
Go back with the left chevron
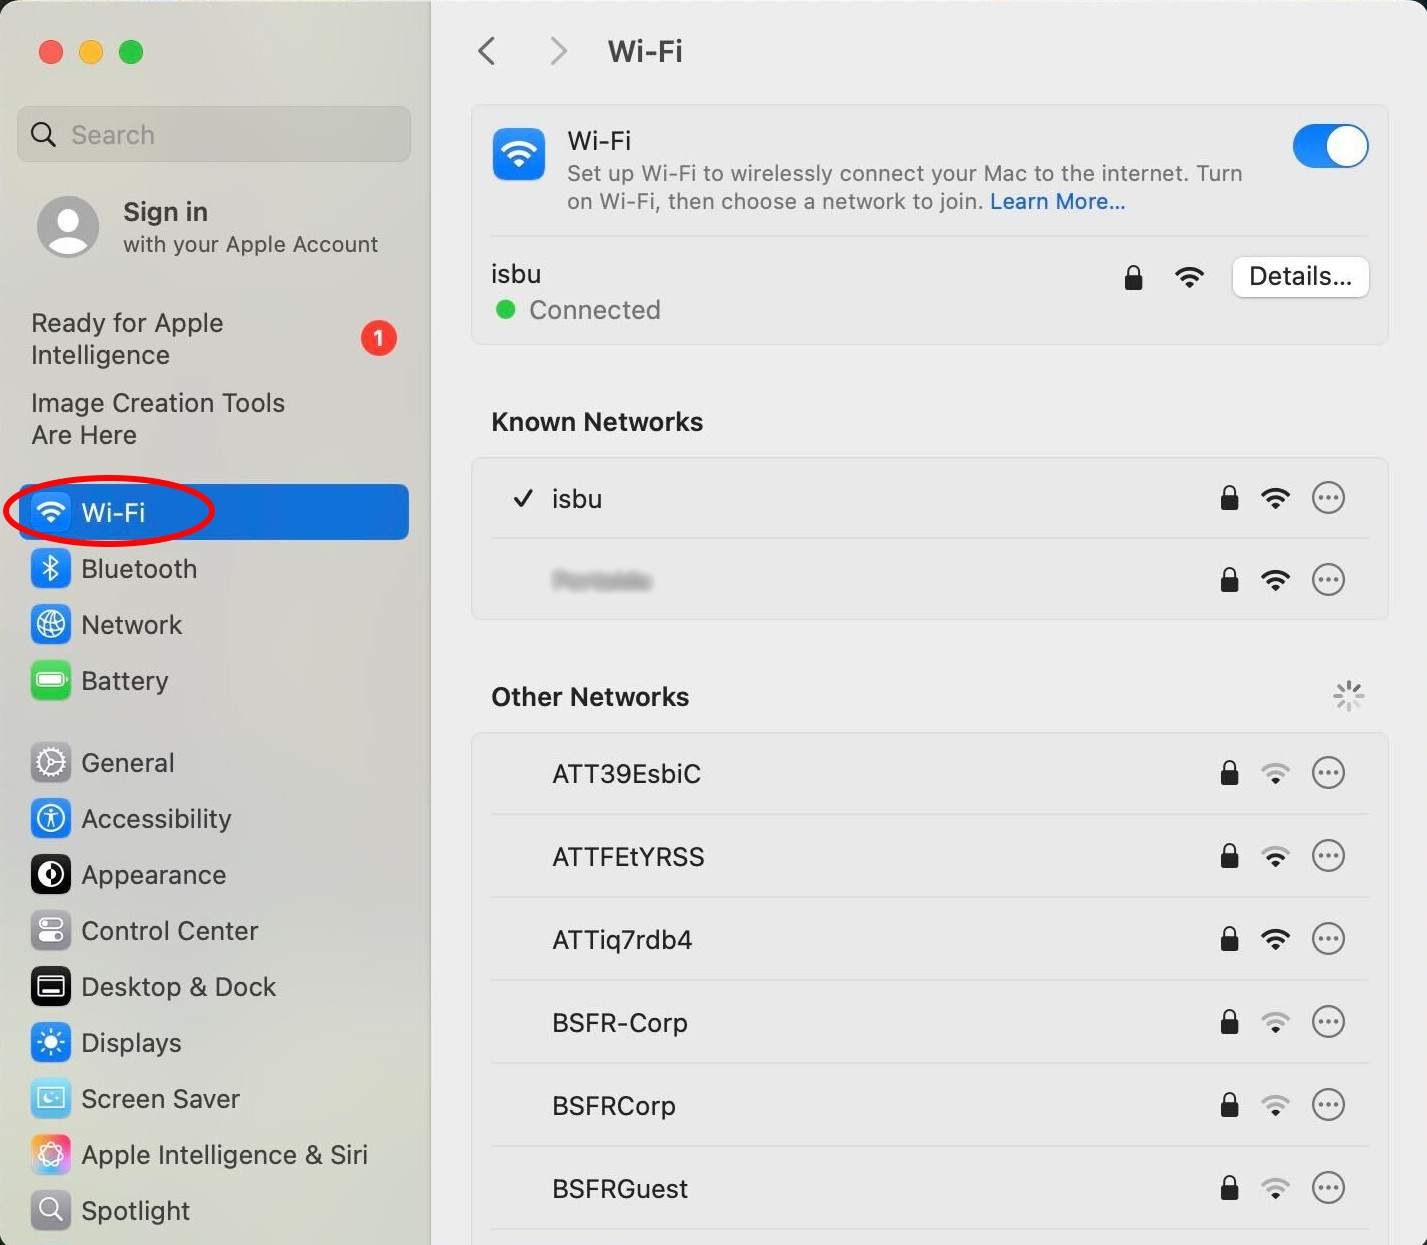click(487, 51)
